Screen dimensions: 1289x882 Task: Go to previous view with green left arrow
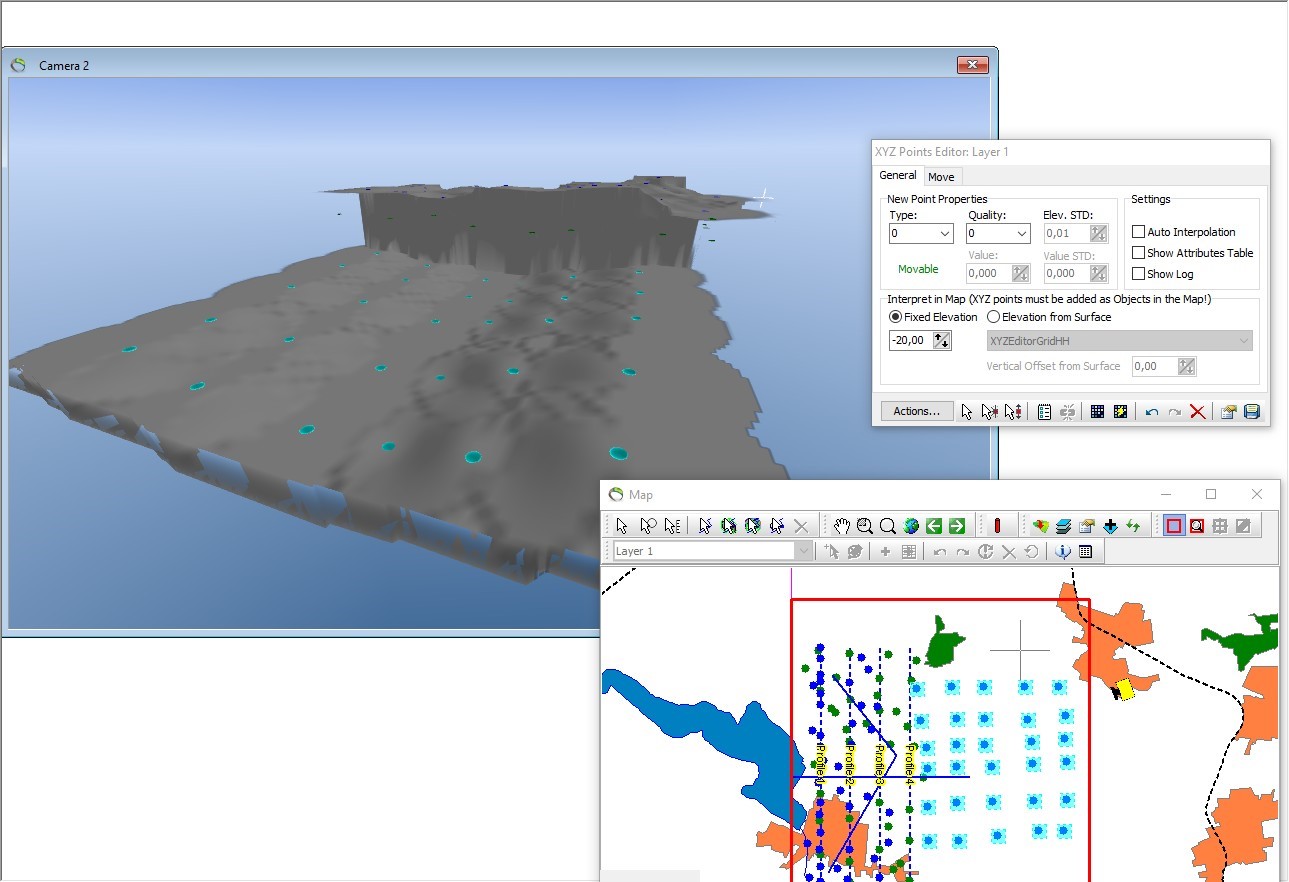tap(934, 526)
